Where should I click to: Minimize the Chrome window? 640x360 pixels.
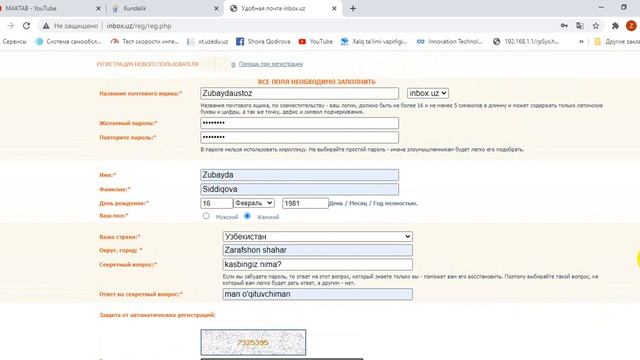601,7
